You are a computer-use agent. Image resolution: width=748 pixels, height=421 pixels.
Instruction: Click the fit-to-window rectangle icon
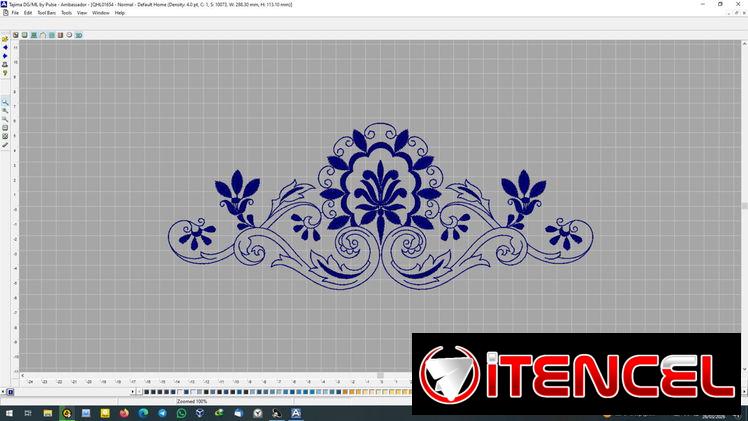[x=5, y=128]
